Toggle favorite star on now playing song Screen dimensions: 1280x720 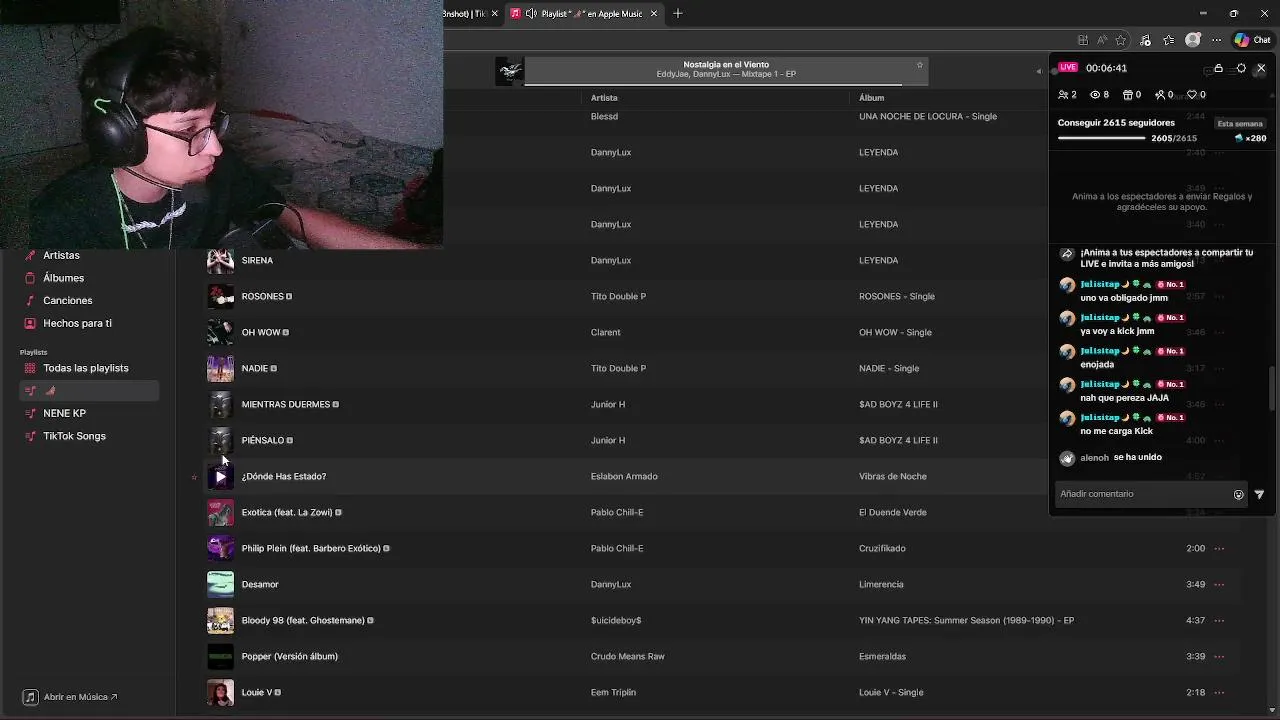[x=920, y=65]
